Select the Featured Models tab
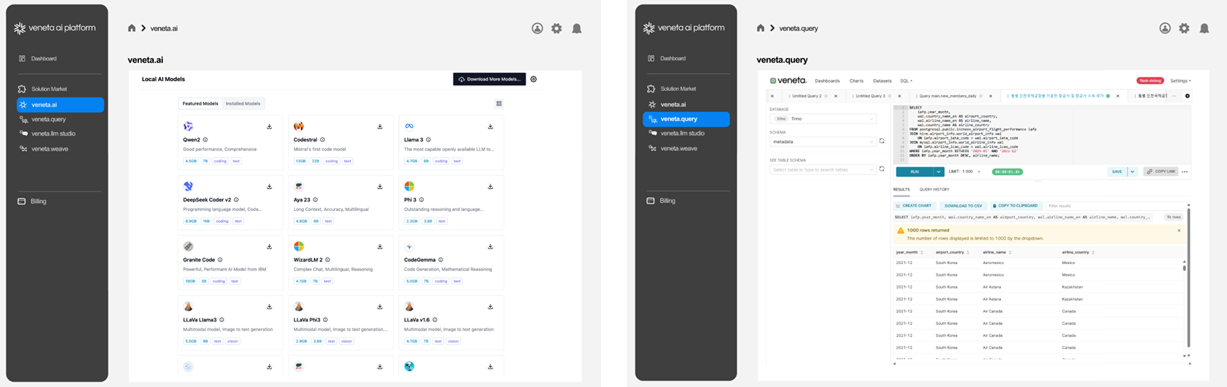 pyautogui.click(x=200, y=103)
